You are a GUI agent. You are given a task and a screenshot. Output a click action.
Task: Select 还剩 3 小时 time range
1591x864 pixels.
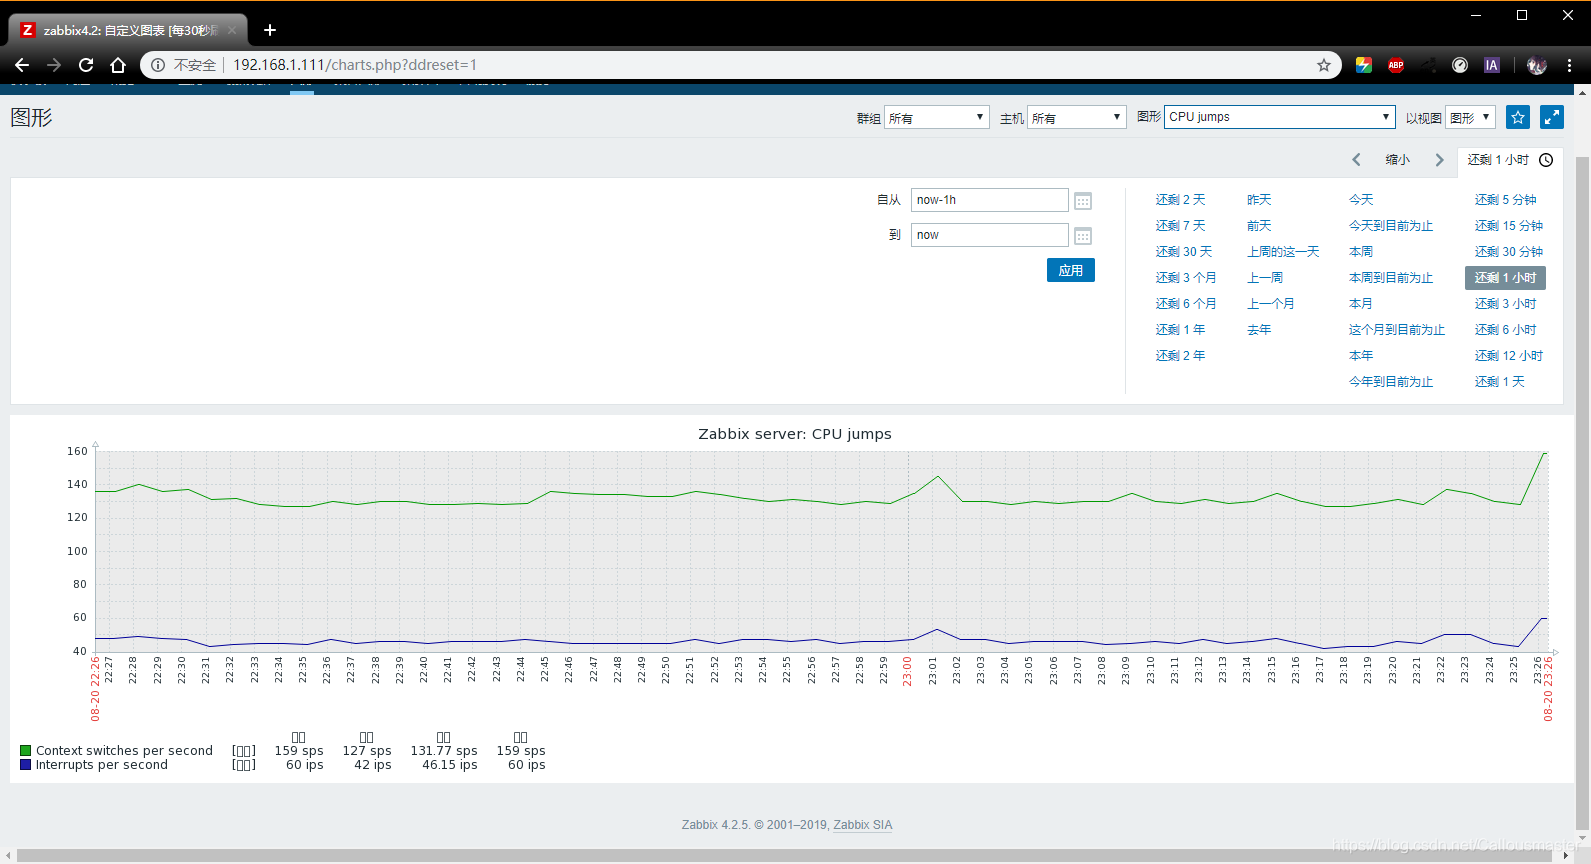[x=1506, y=304]
